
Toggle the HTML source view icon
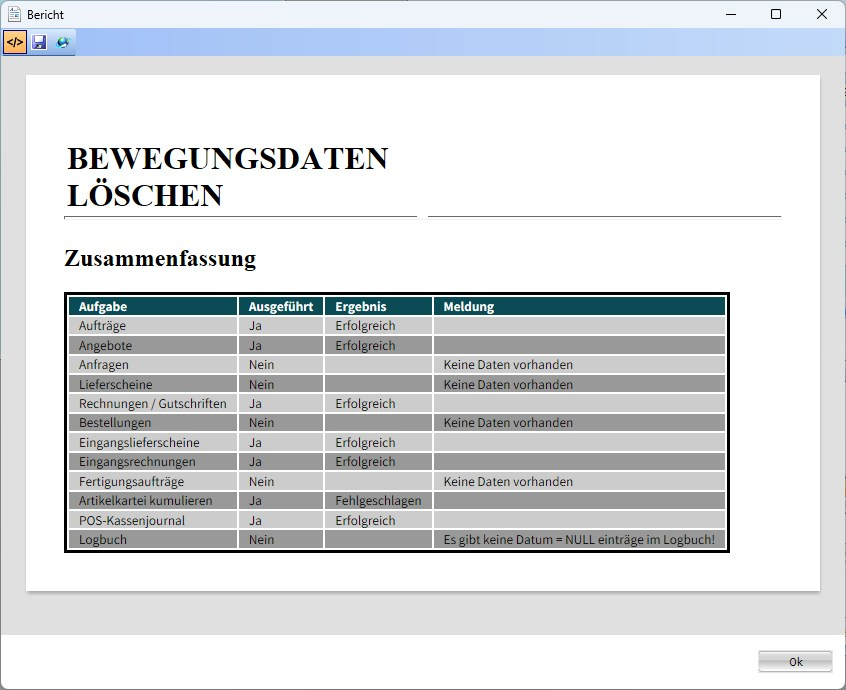coord(15,42)
